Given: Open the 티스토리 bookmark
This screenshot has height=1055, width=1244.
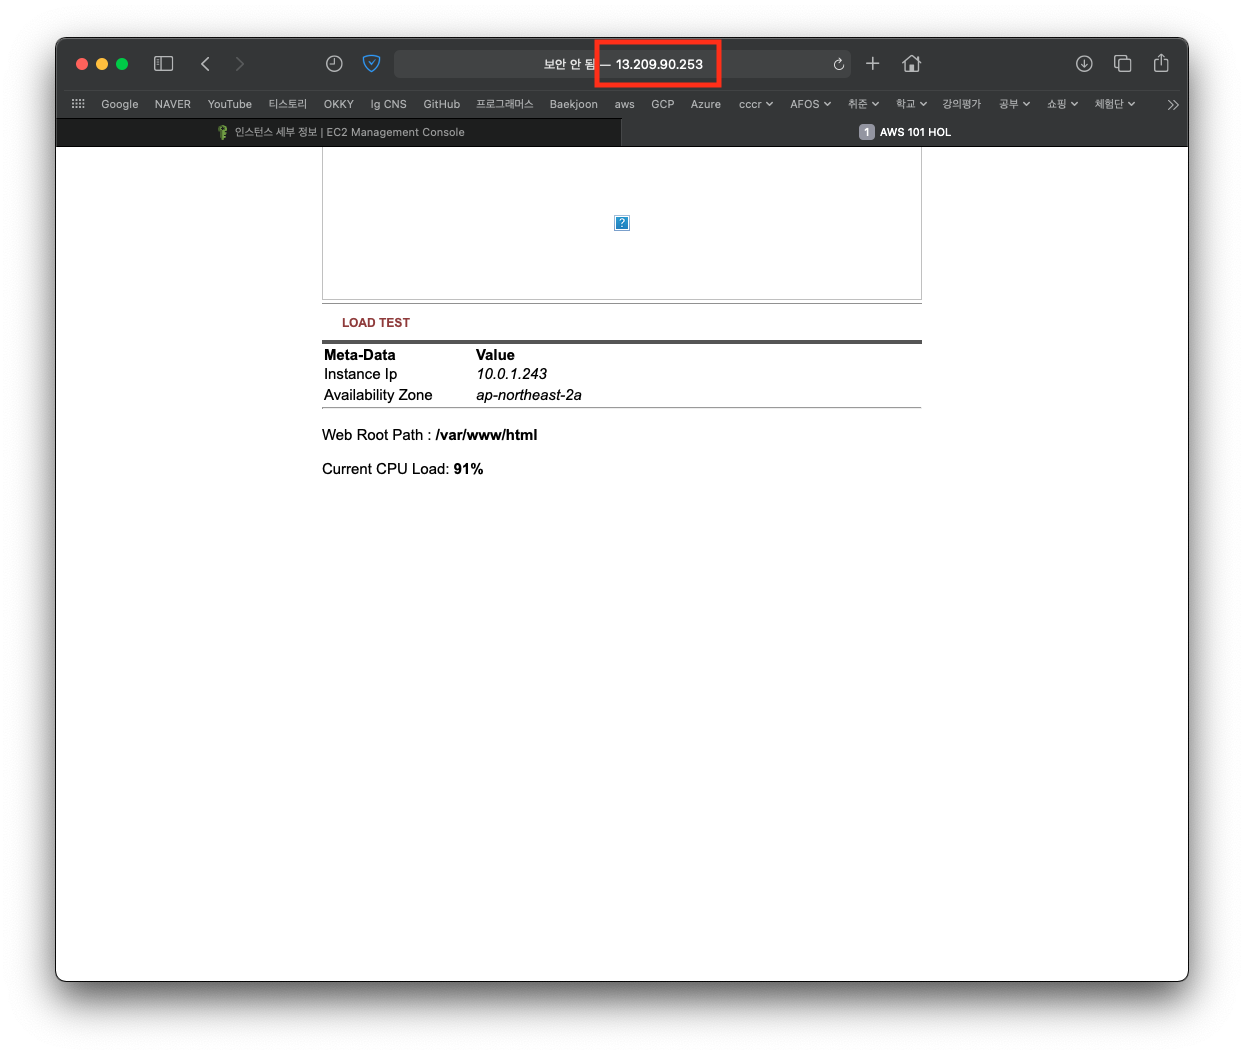Looking at the screenshot, I should point(288,104).
